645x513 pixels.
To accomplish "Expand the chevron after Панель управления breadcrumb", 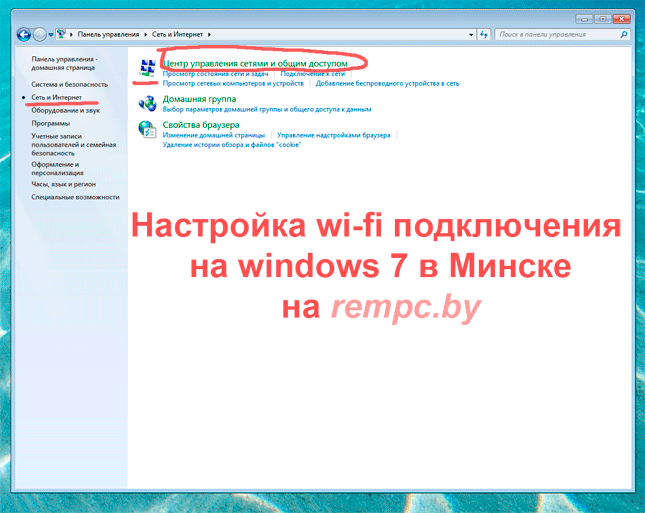I will [146, 35].
